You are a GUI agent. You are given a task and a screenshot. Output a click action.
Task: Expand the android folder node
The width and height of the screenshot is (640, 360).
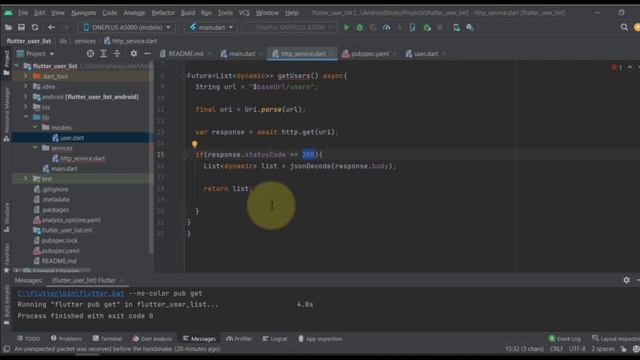(26, 97)
